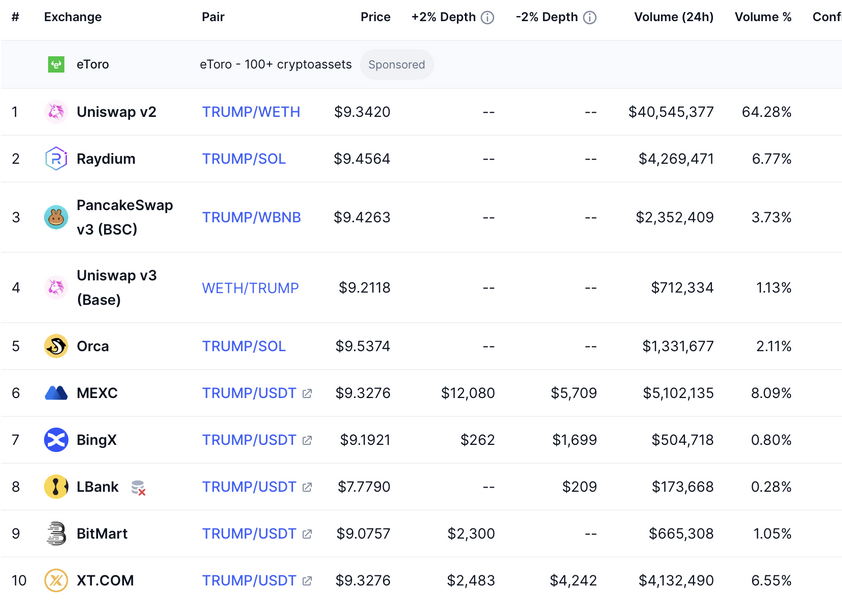
Task: Open the TRUMP/WBNB pair link
Action: tap(251, 217)
